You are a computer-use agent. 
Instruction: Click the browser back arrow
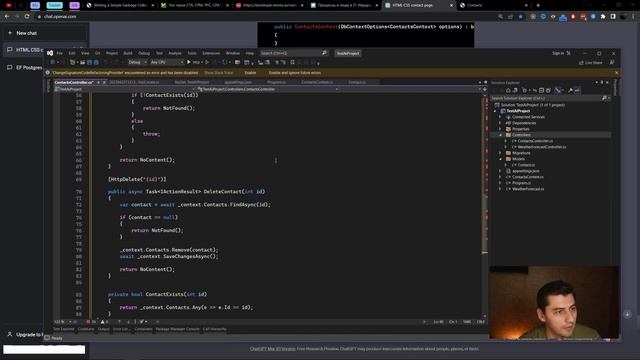click(x=7, y=16)
